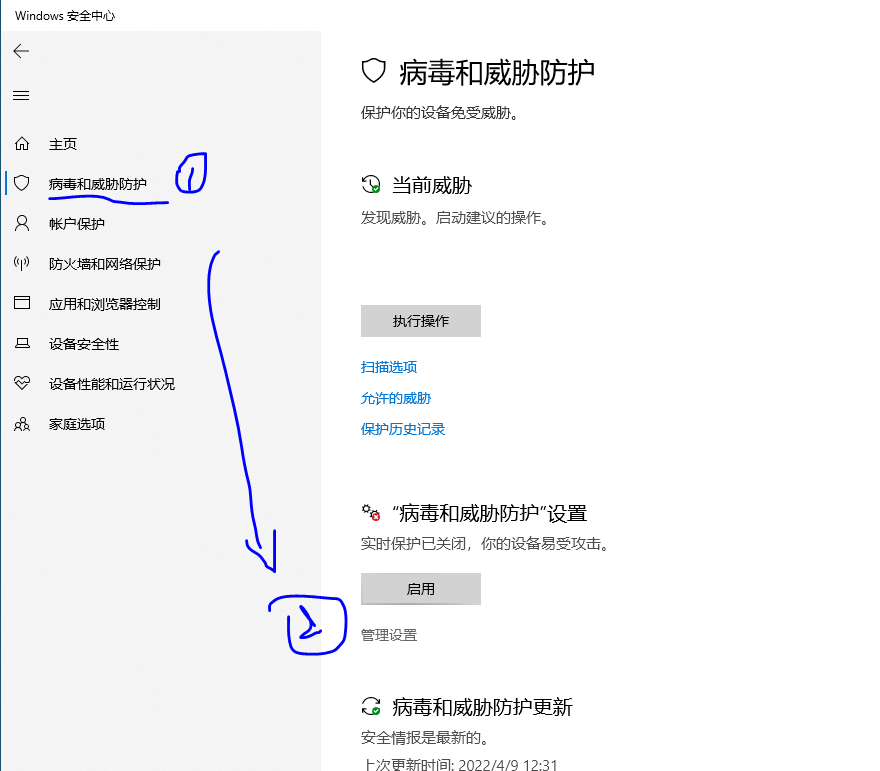Click the text 发现威胁。启动建议的操作。

(x=455, y=218)
